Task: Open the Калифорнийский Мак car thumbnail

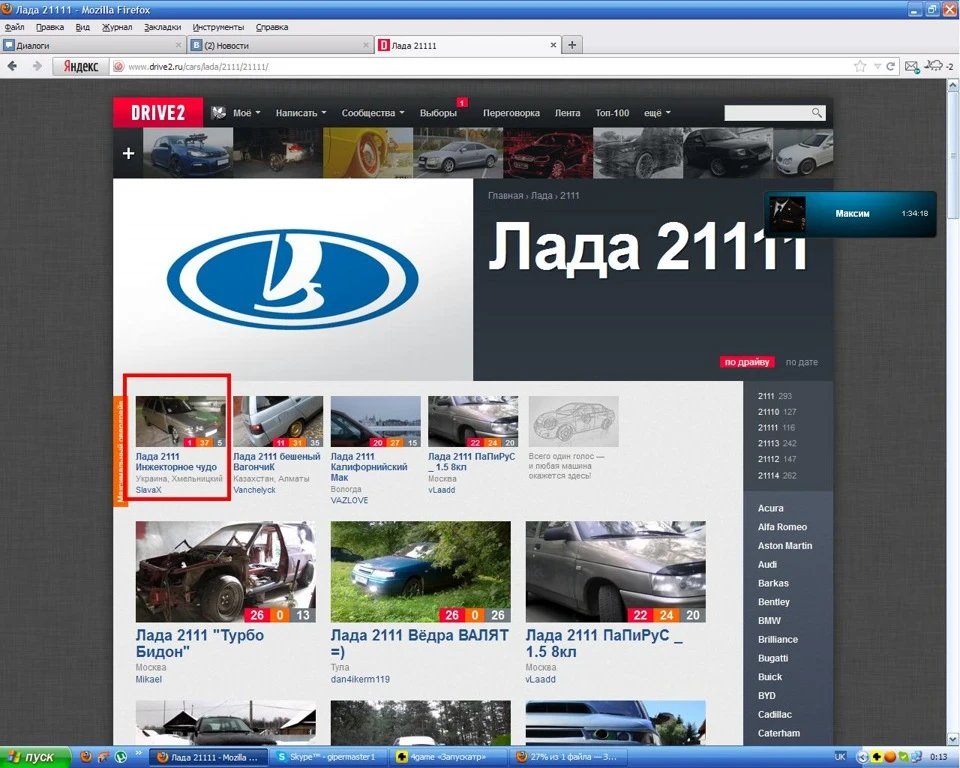Action: coord(375,421)
